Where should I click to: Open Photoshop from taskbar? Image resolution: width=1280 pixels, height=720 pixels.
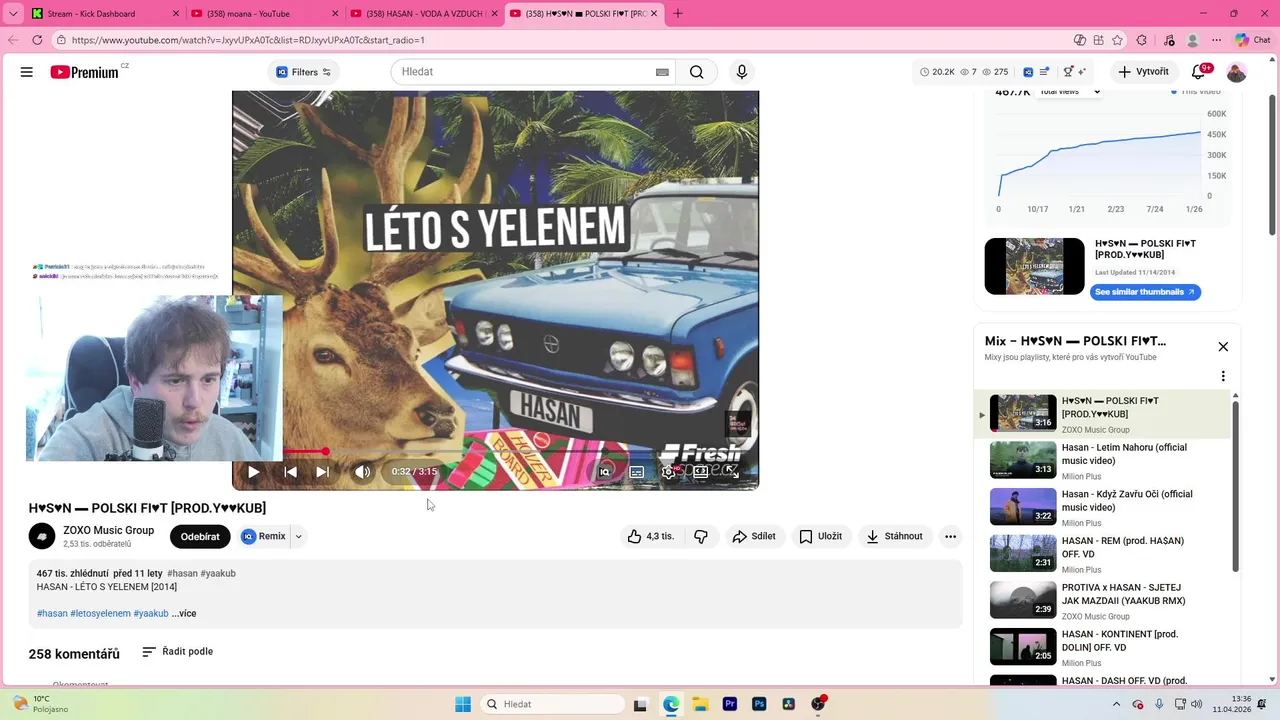[759, 704]
